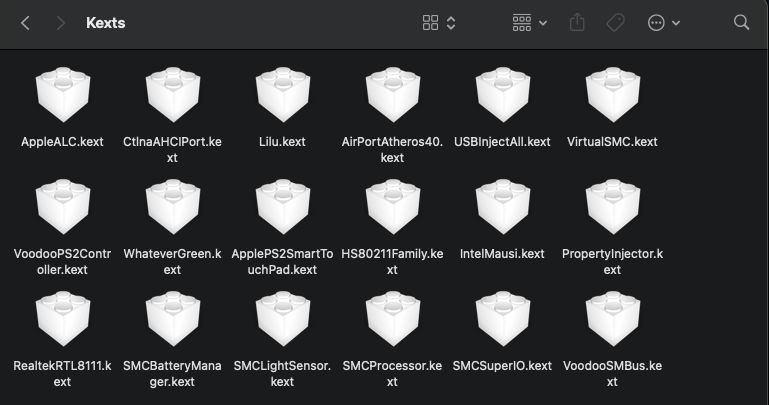Open Finder search magnifier
Viewport: 769px width, 405px height.
coord(741,23)
